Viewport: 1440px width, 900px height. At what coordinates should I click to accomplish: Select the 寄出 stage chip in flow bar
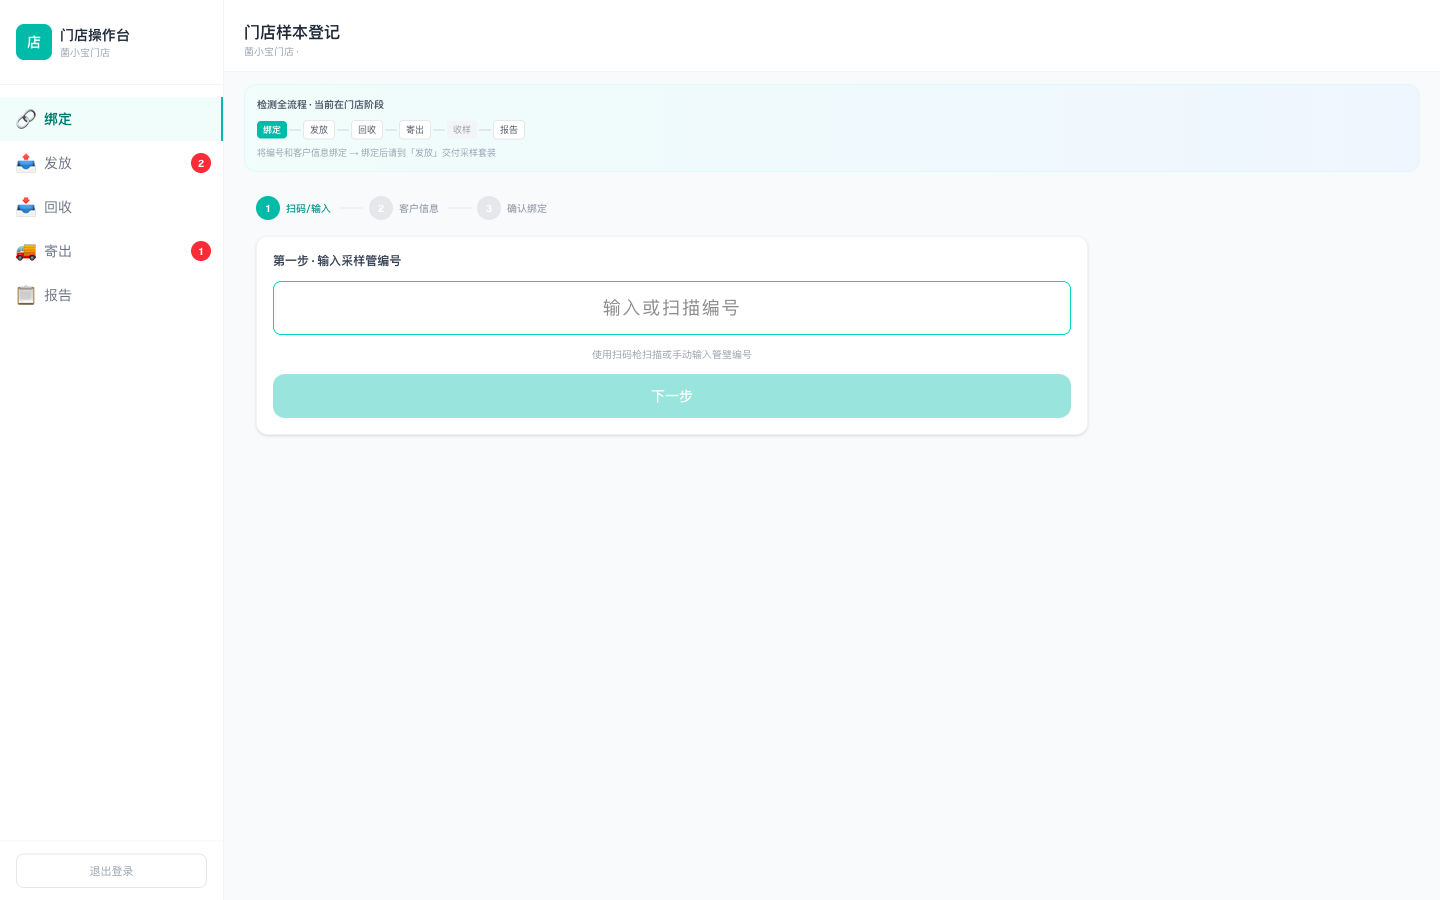(x=415, y=130)
